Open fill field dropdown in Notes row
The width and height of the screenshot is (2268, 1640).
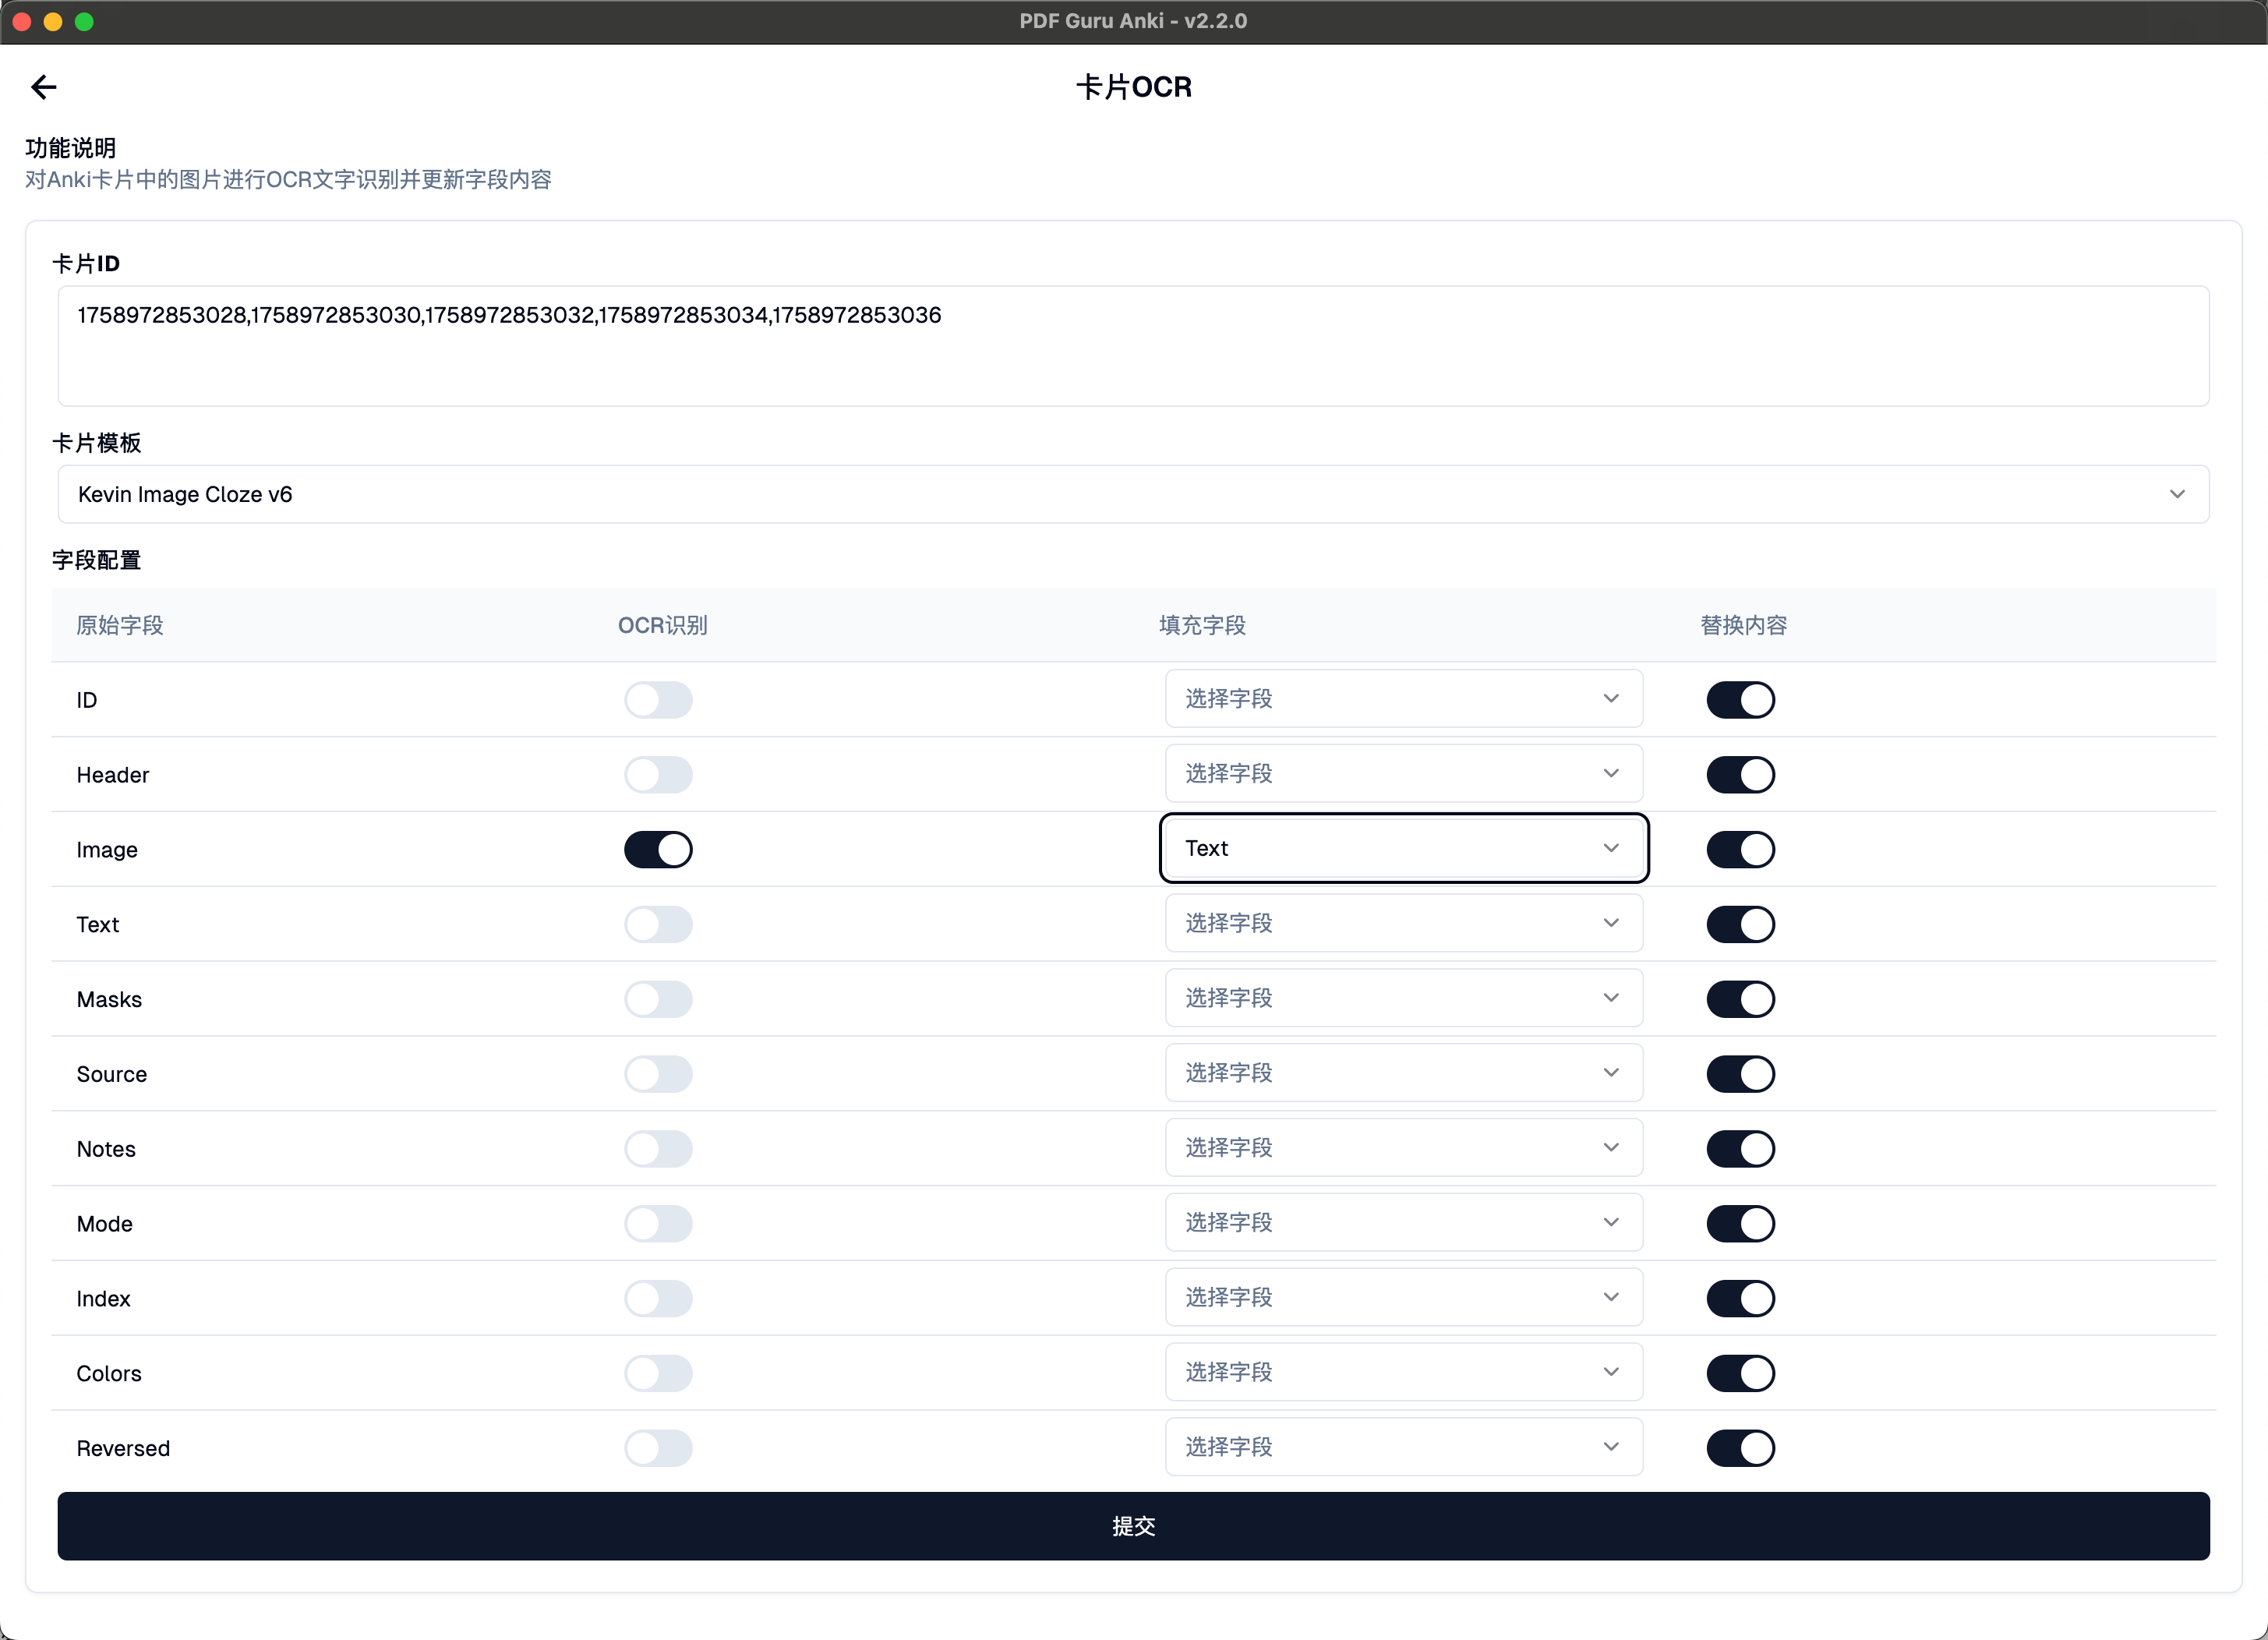(1403, 1148)
